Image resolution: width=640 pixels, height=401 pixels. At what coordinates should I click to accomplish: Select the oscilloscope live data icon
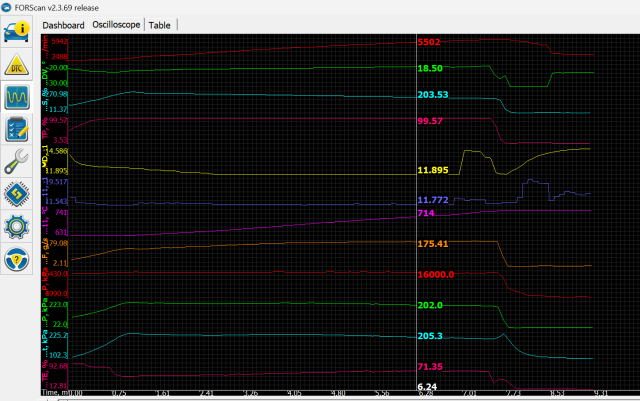(17, 97)
